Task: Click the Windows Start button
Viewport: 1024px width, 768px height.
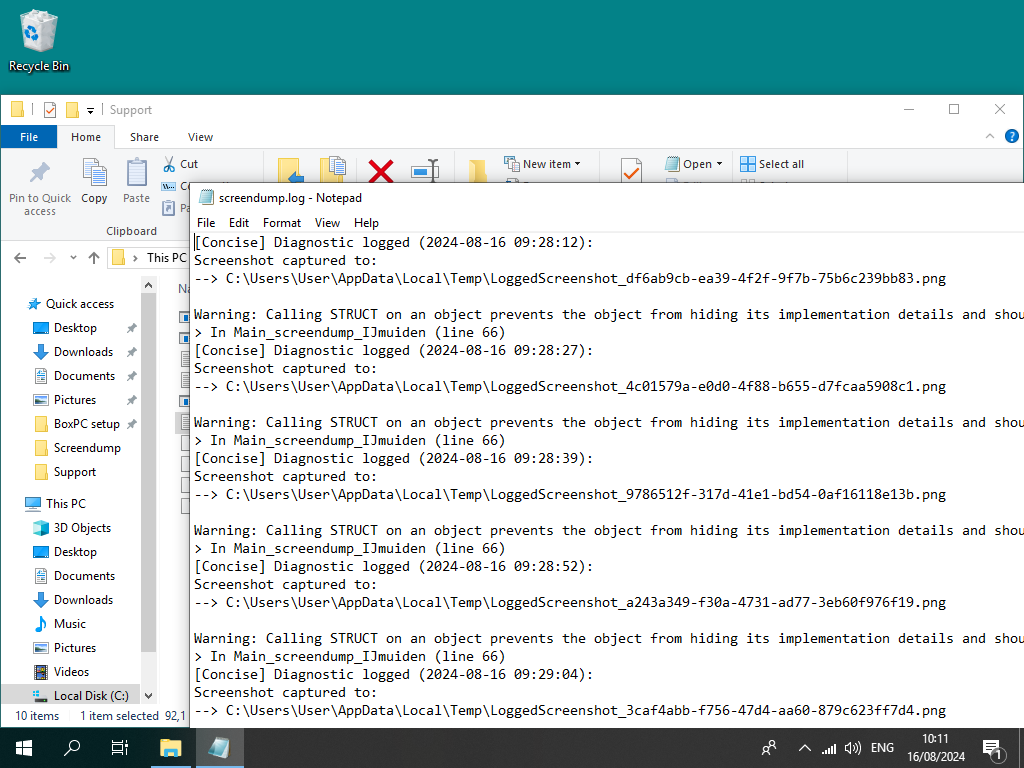Action: (24, 748)
